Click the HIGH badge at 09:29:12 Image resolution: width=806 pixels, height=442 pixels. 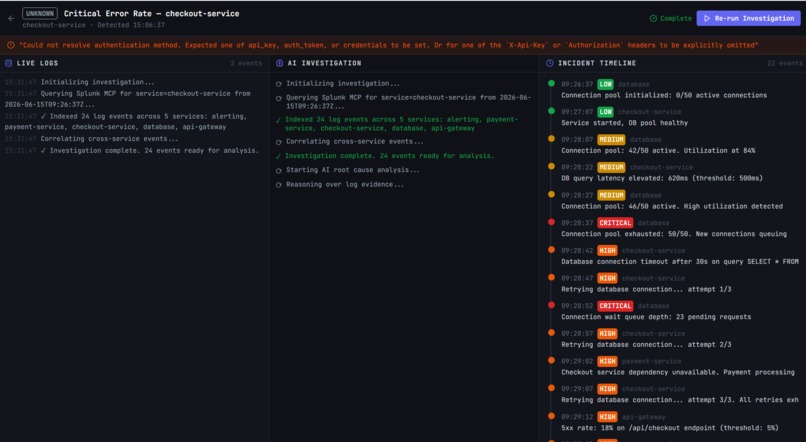pos(607,417)
